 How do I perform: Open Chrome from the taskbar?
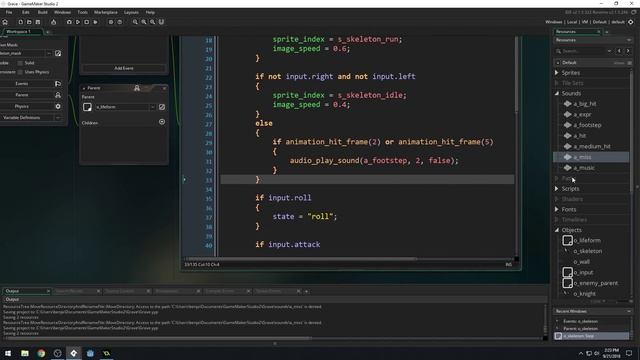click(41, 353)
